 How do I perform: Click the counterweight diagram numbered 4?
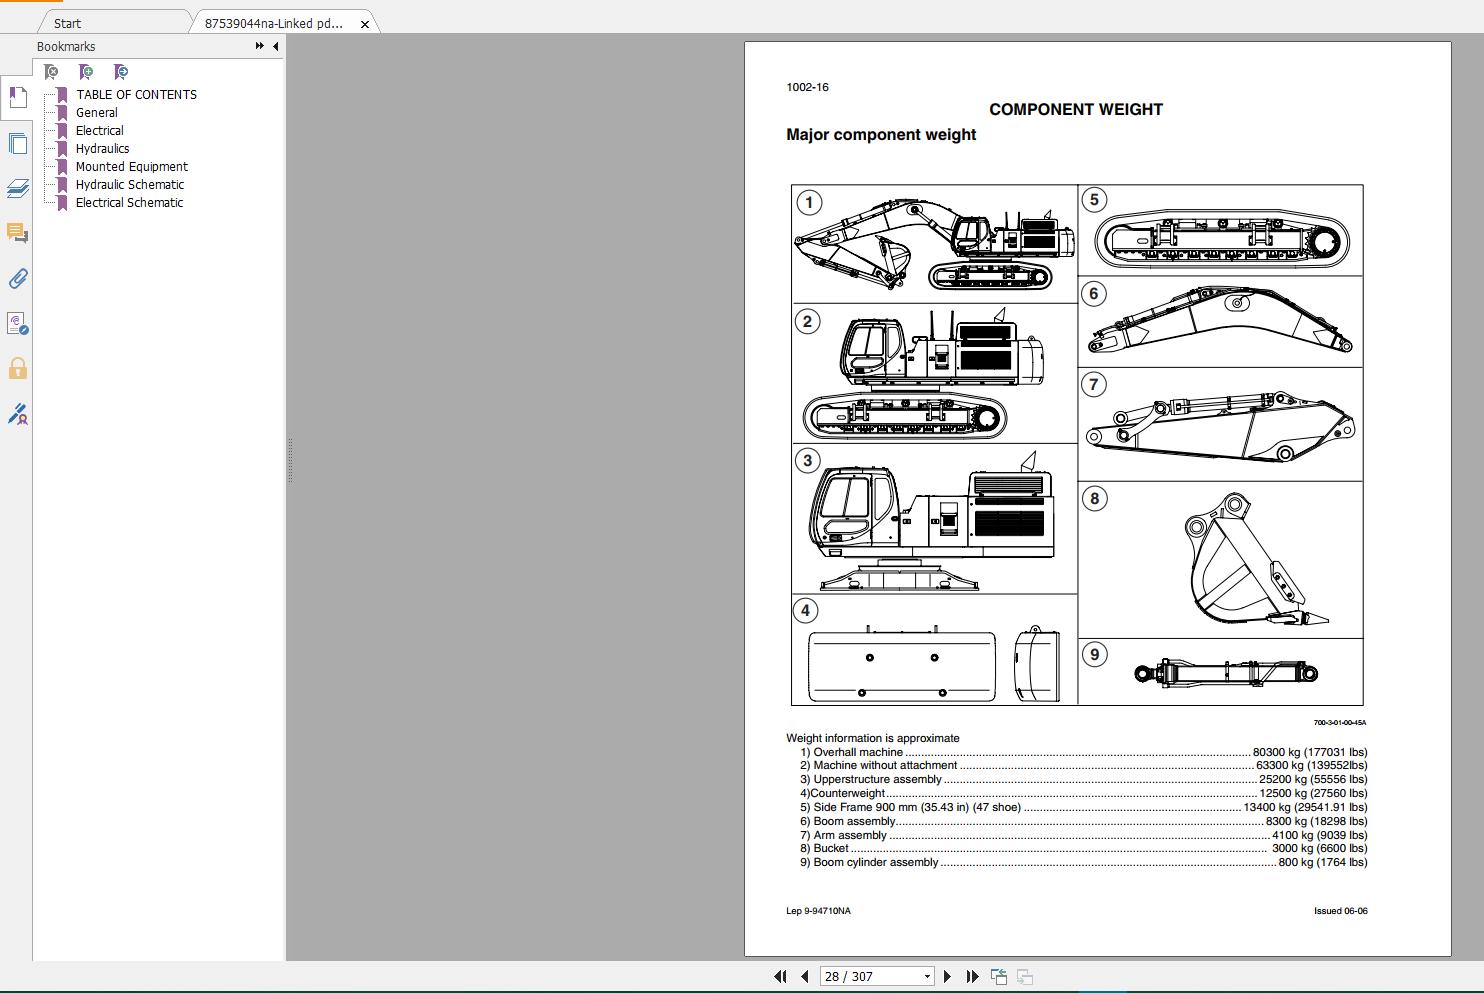coord(935,650)
